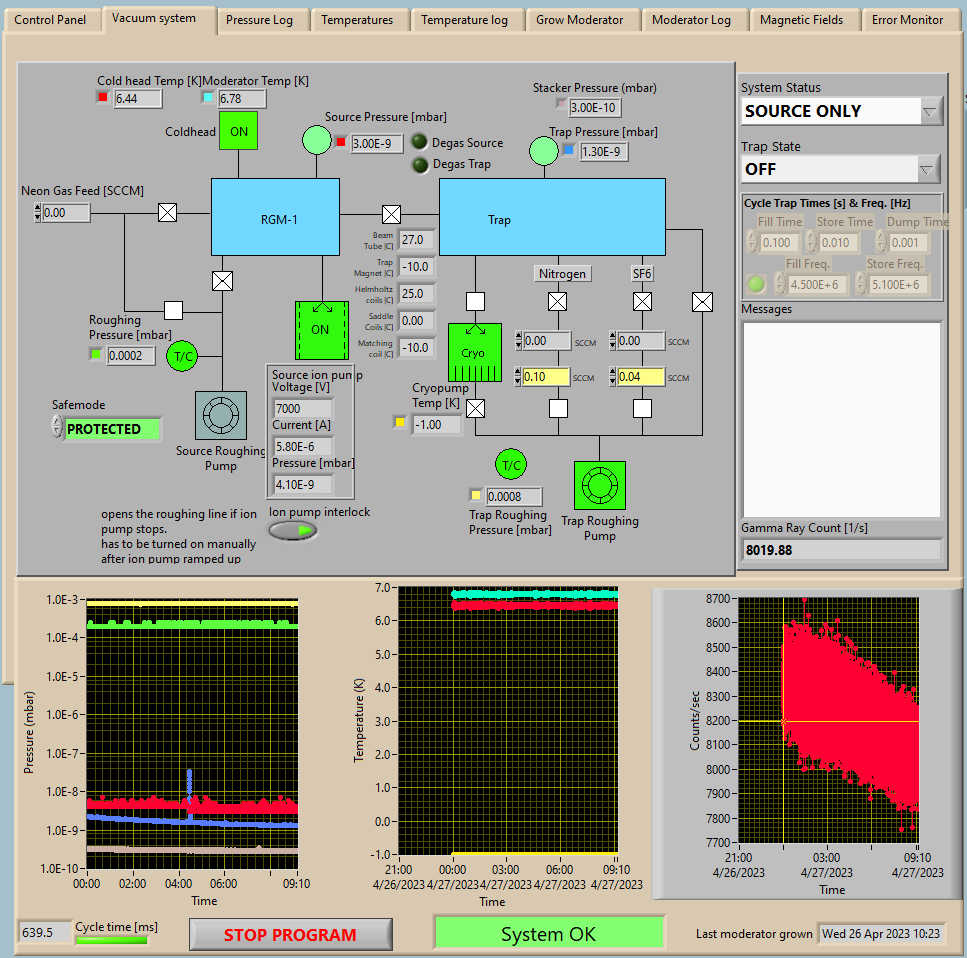Click the T/C gauge near Roughing Pressure
Screen dimensions: 967x958
click(183, 355)
